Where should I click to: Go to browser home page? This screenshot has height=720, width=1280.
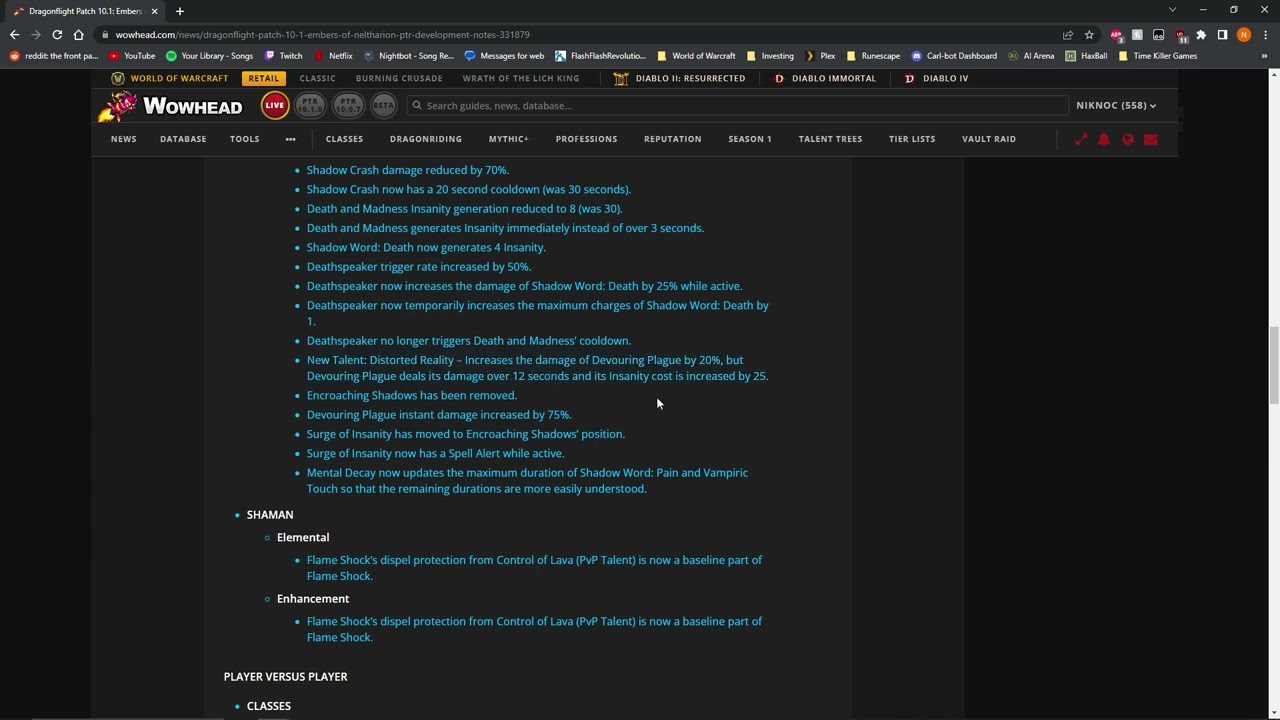(79, 34)
